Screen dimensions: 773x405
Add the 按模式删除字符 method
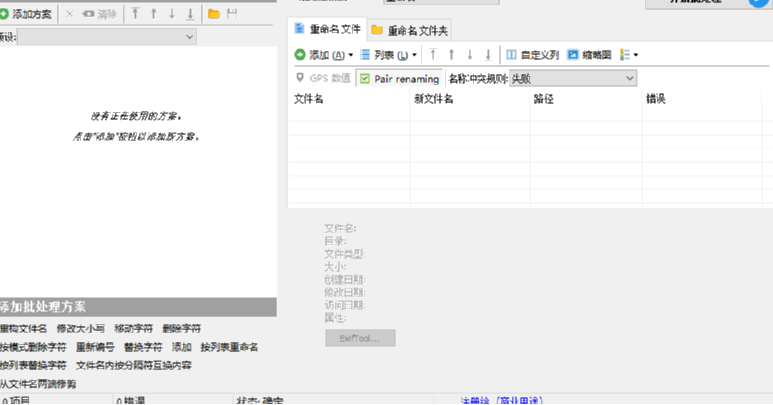[33, 347]
